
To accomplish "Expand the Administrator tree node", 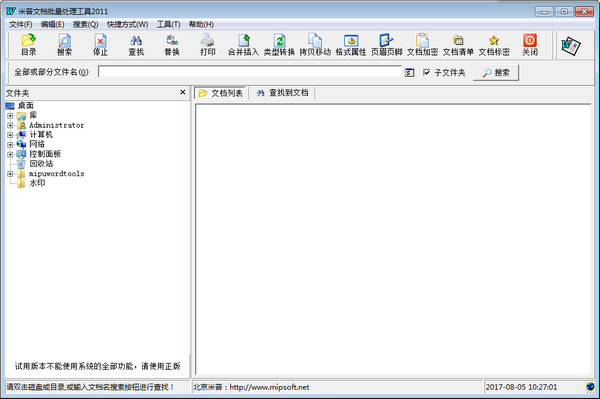I will 10,125.
